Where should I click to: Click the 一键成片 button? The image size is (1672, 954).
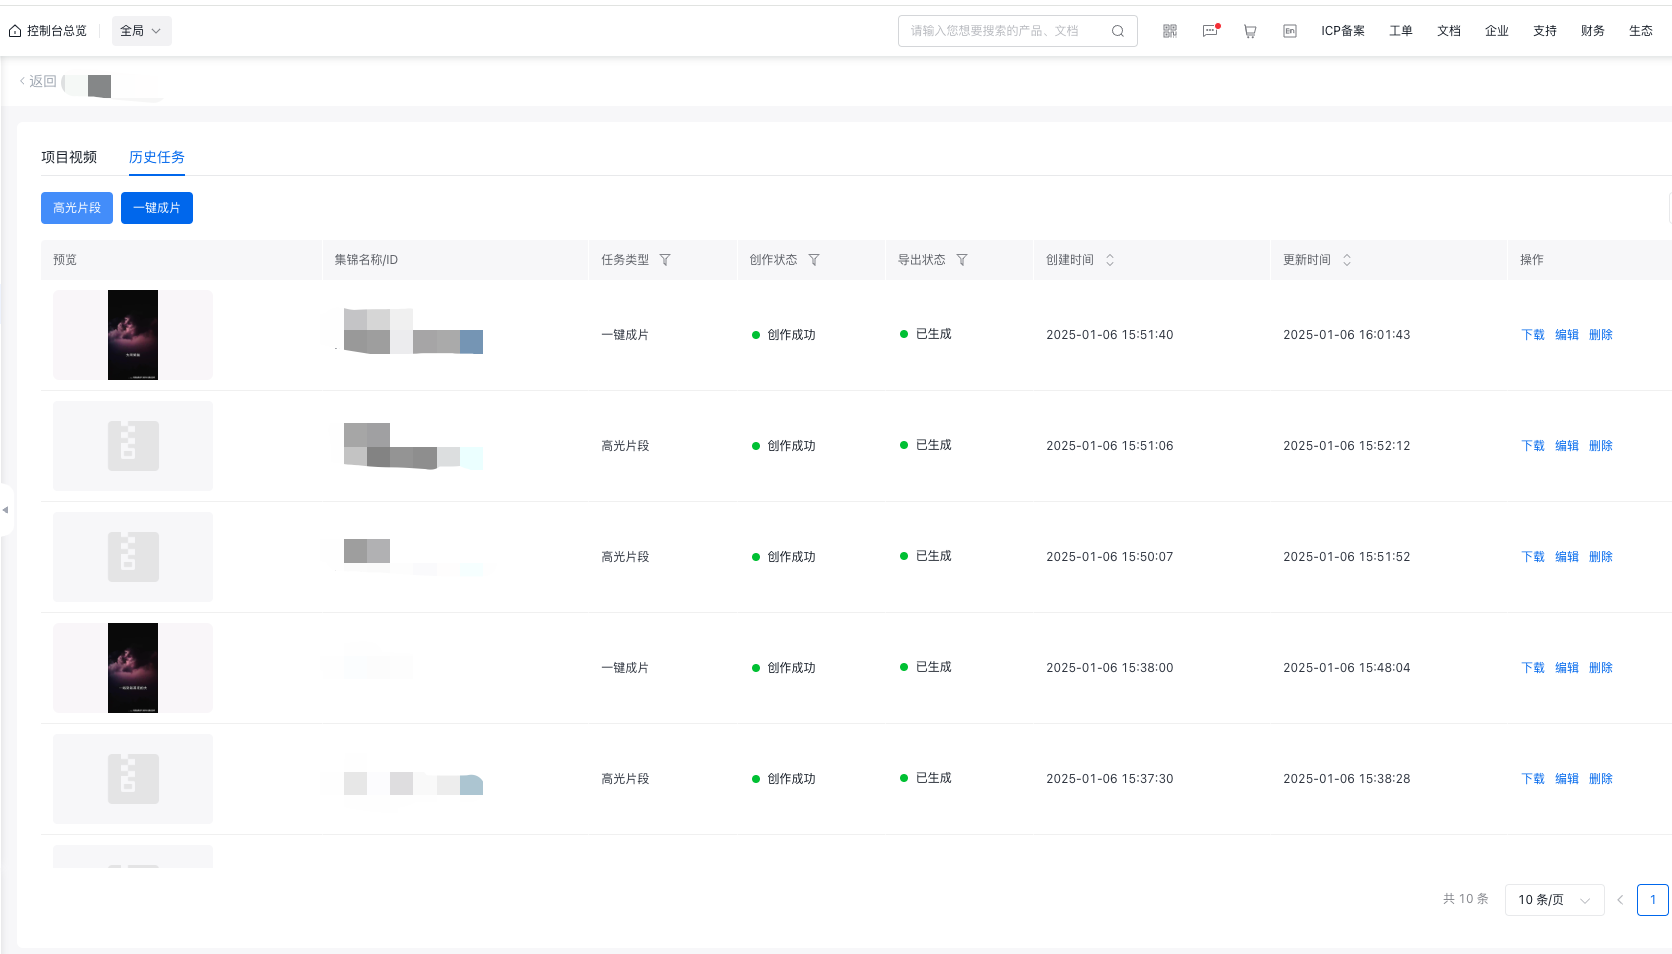pos(157,208)
